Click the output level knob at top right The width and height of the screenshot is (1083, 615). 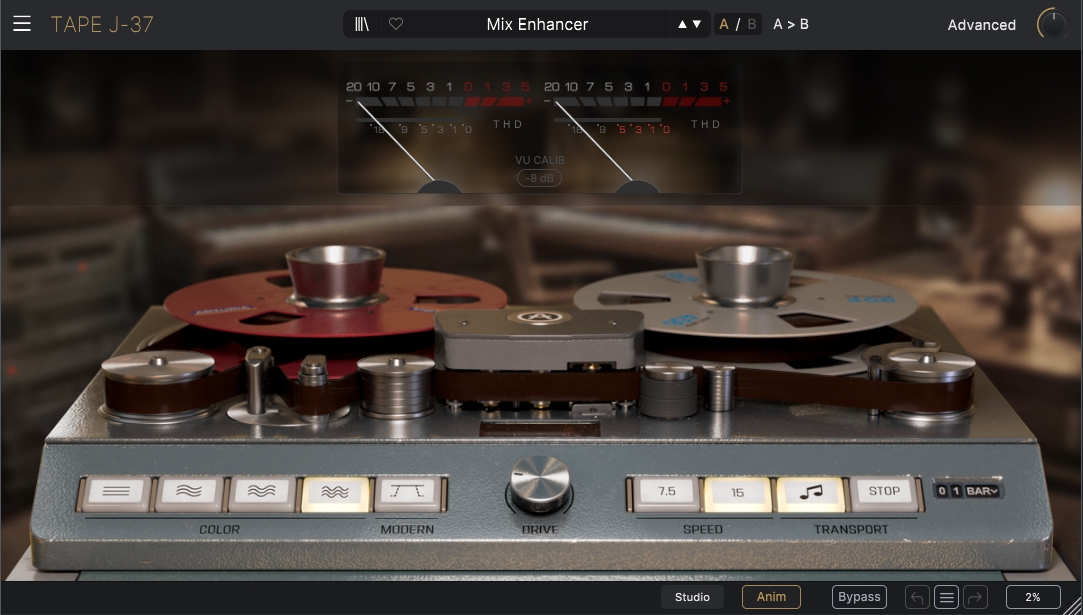pos(1053,24)
